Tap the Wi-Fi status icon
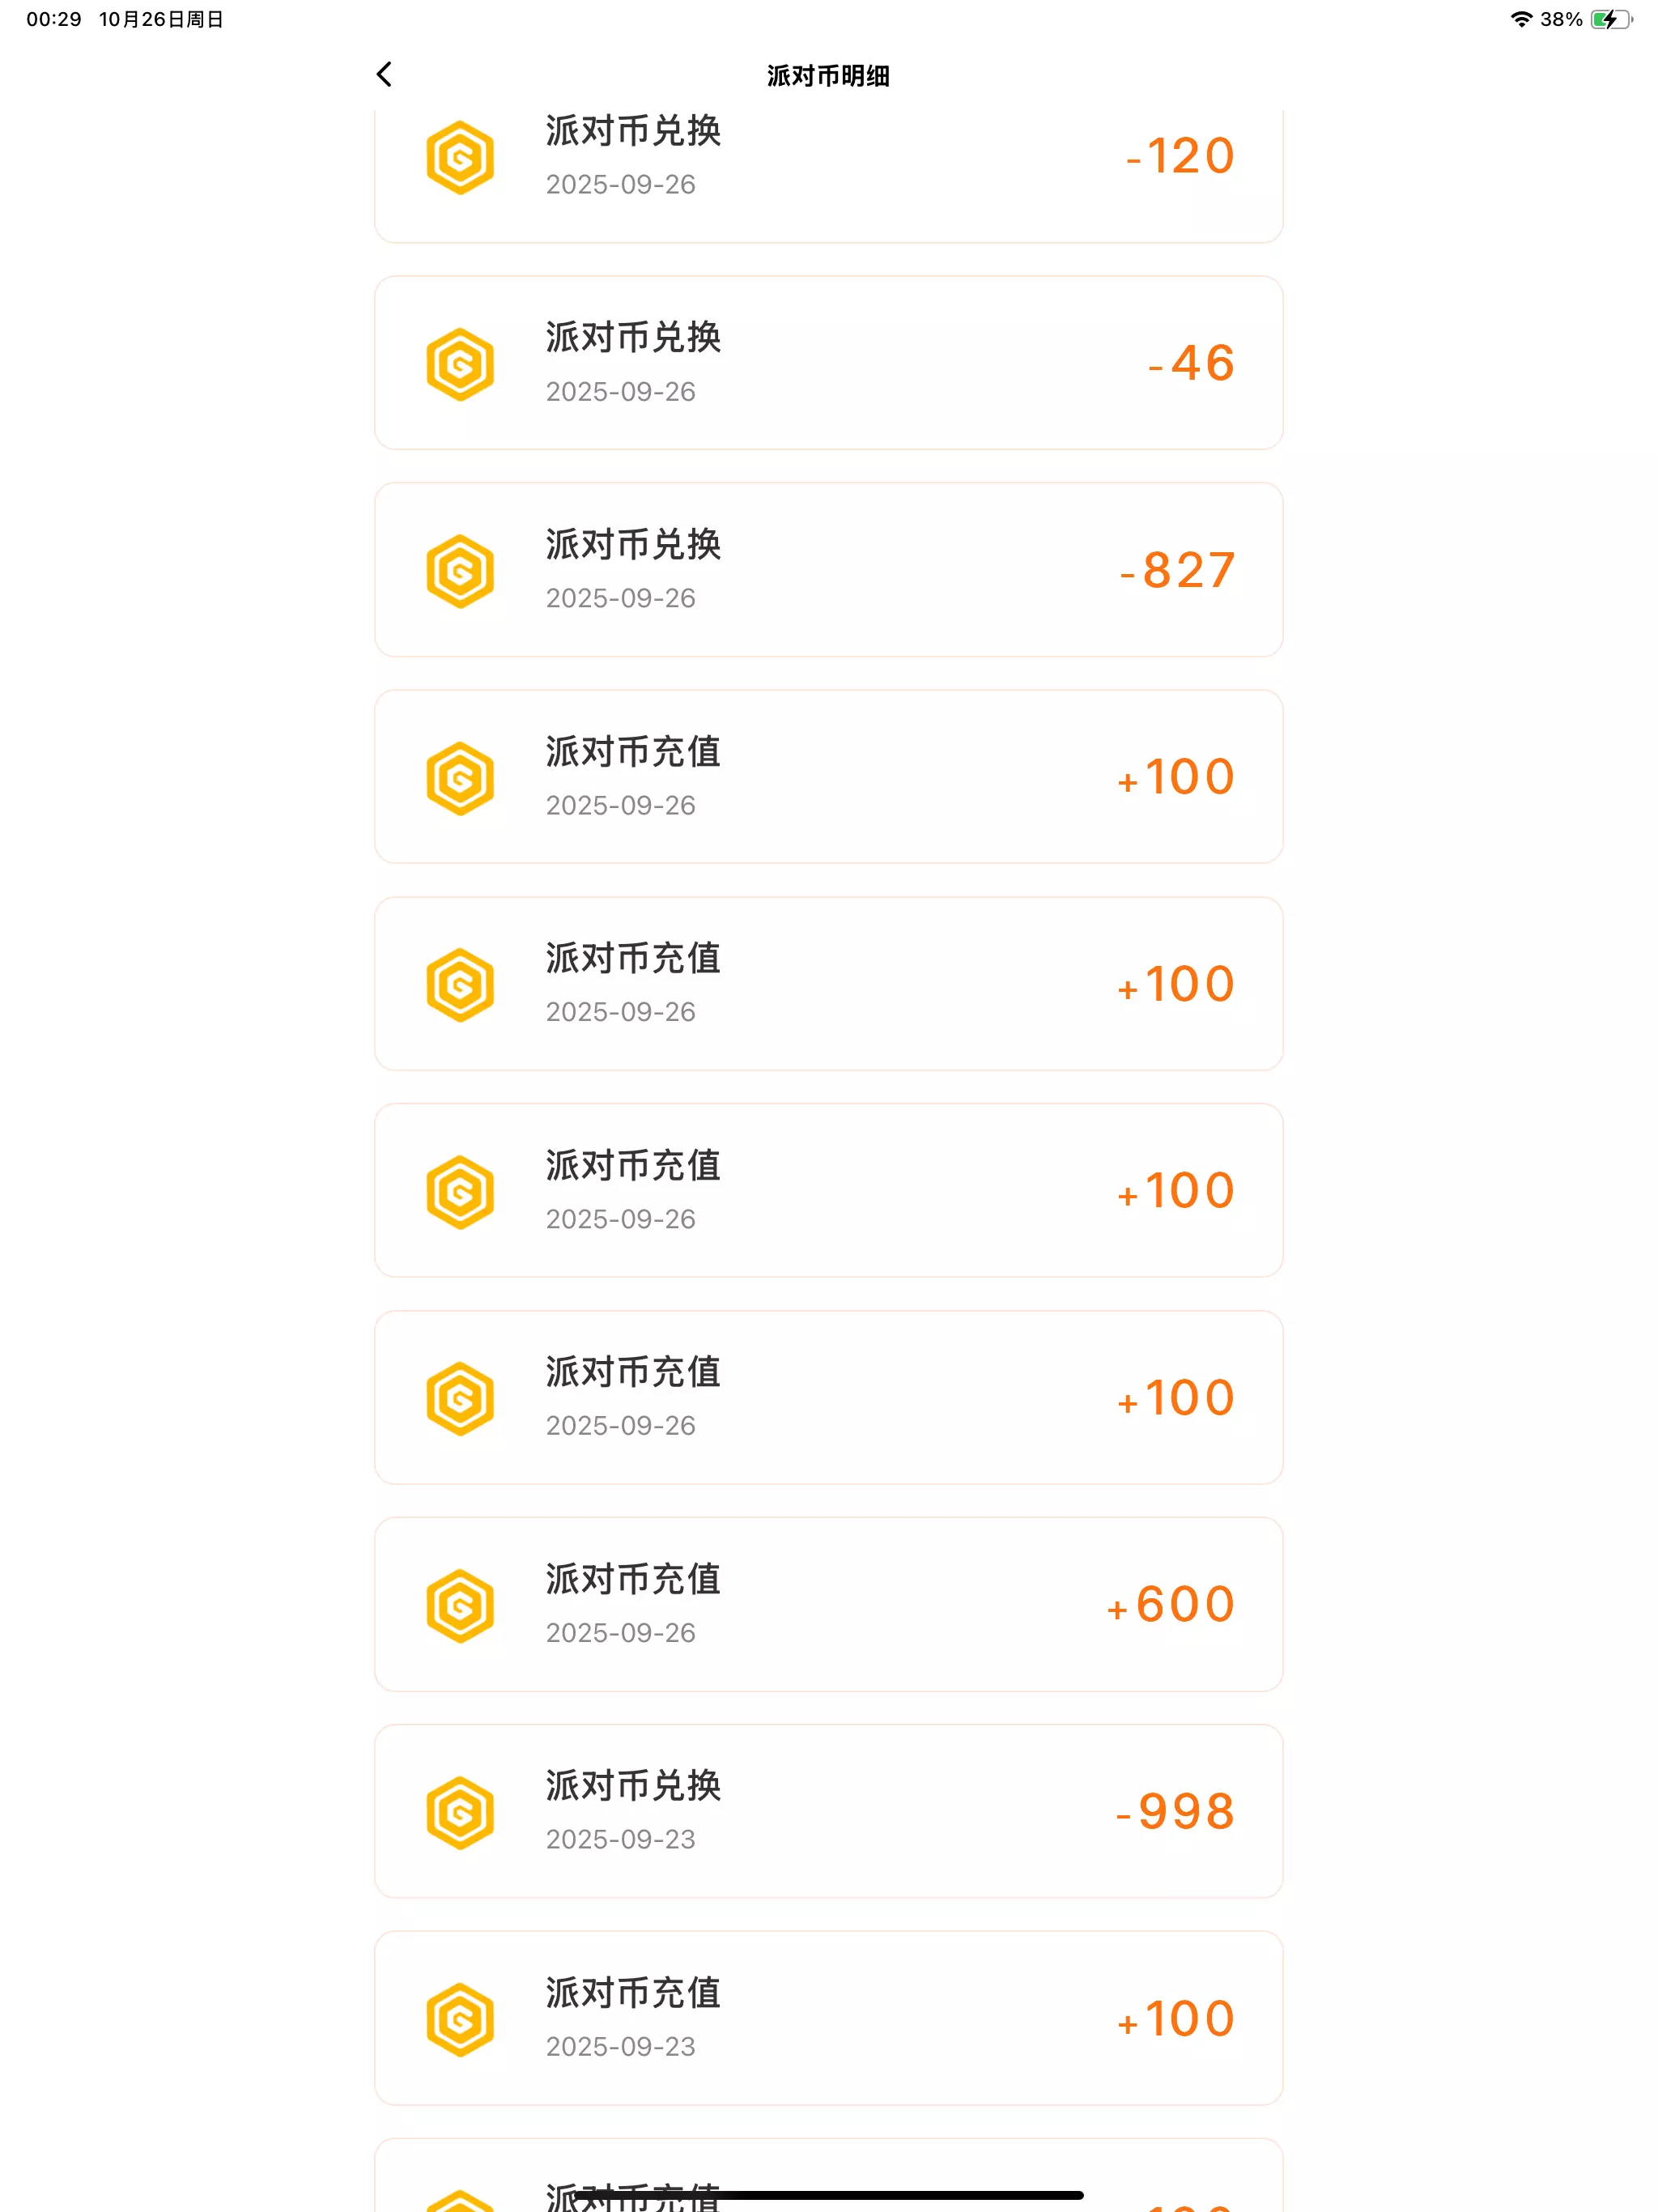1658x2212 pixels. tap(1520, 19)
